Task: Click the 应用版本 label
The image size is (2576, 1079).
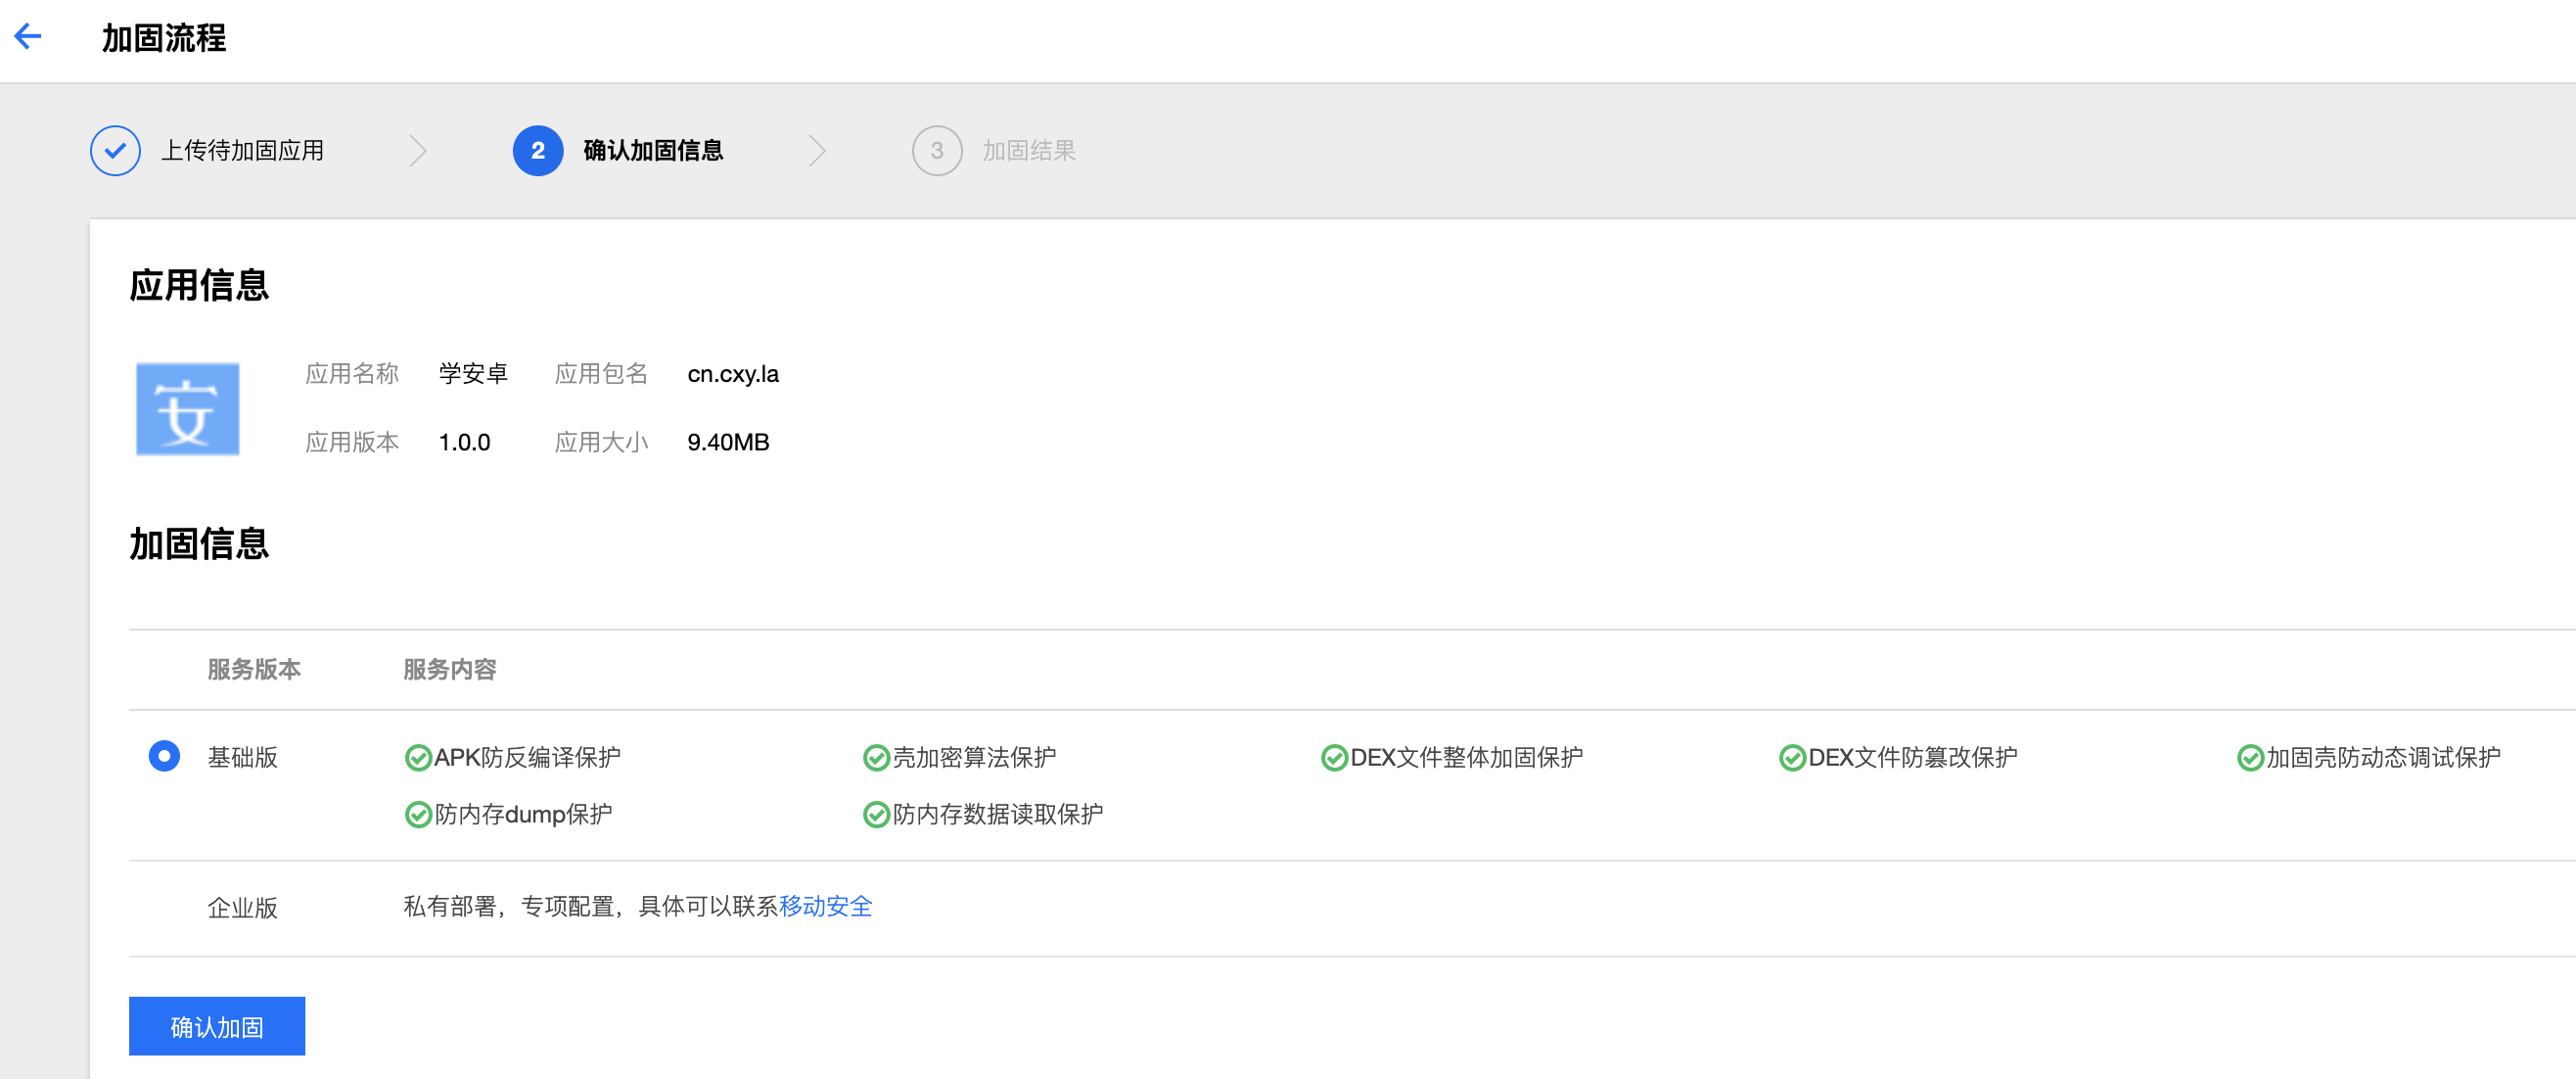Action: (x=352, y=442)
